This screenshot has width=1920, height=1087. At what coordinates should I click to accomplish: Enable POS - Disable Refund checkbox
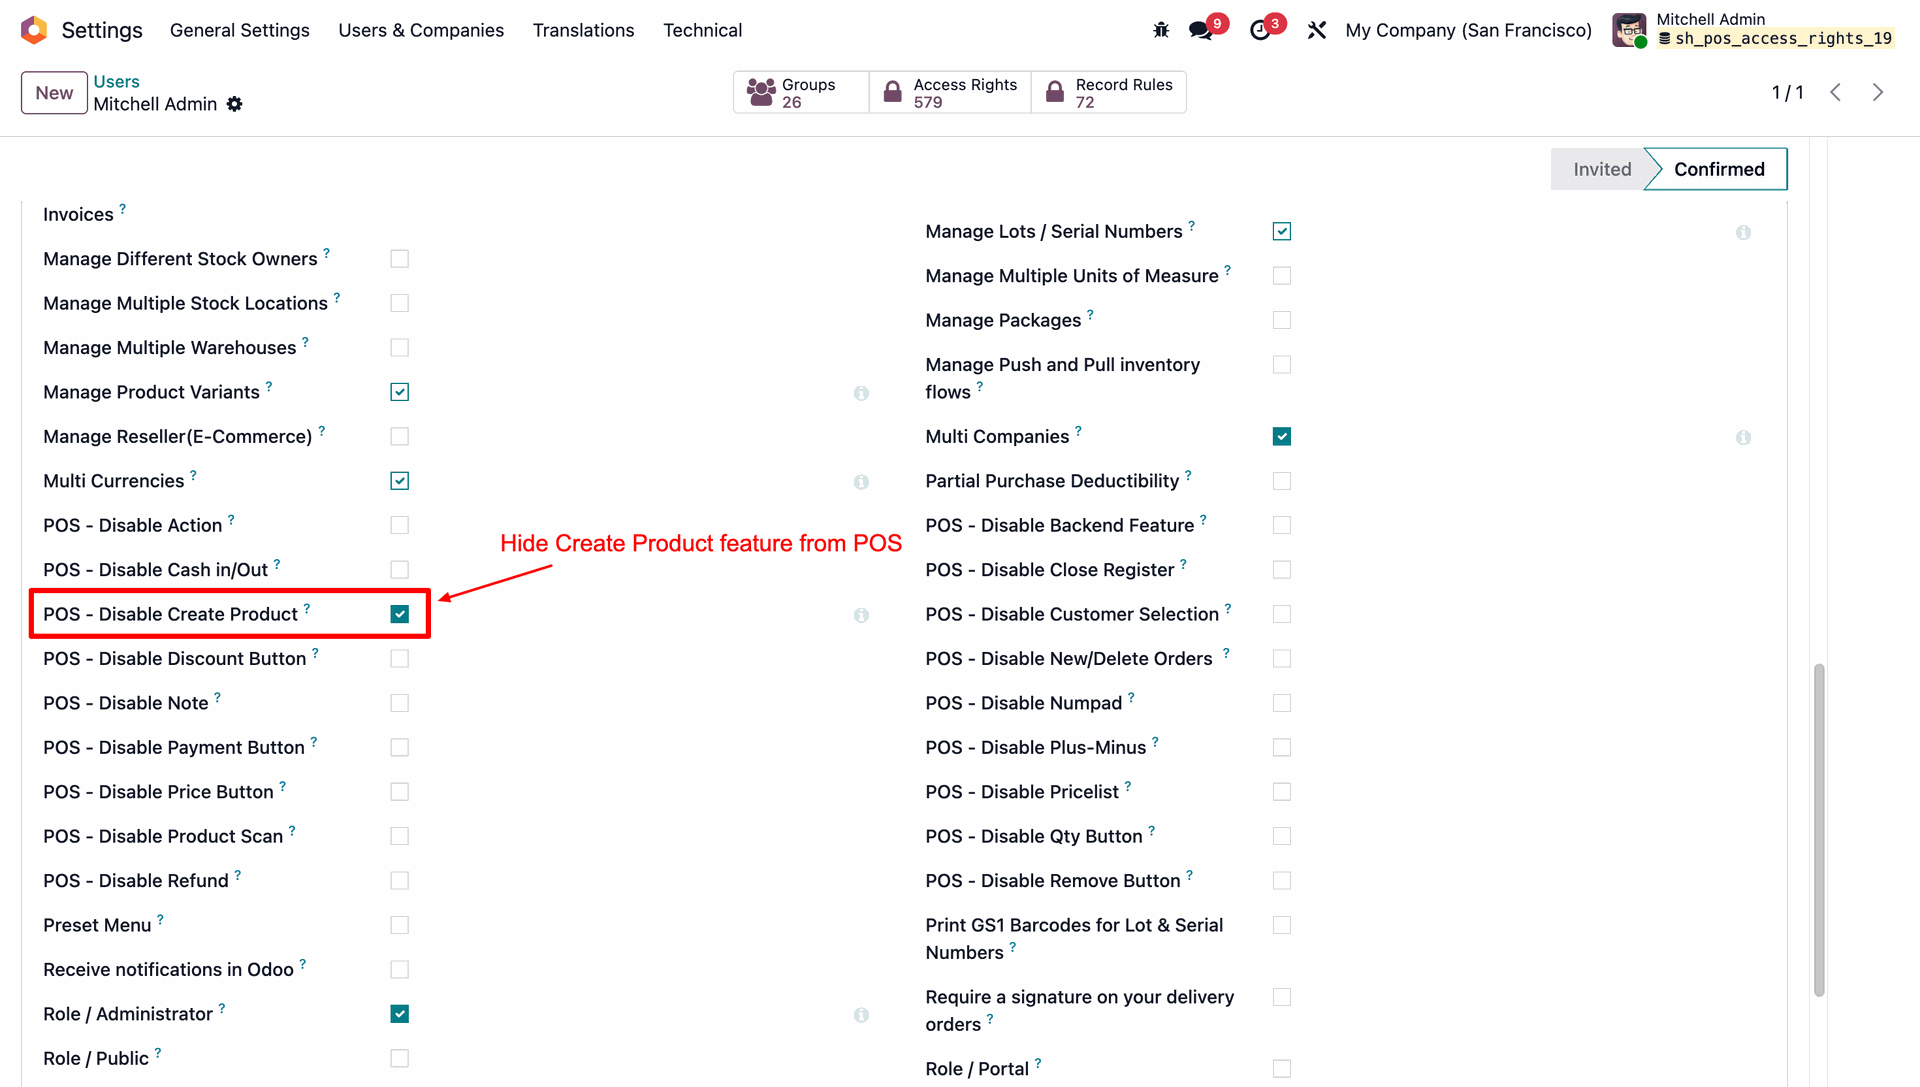point(400,881)
